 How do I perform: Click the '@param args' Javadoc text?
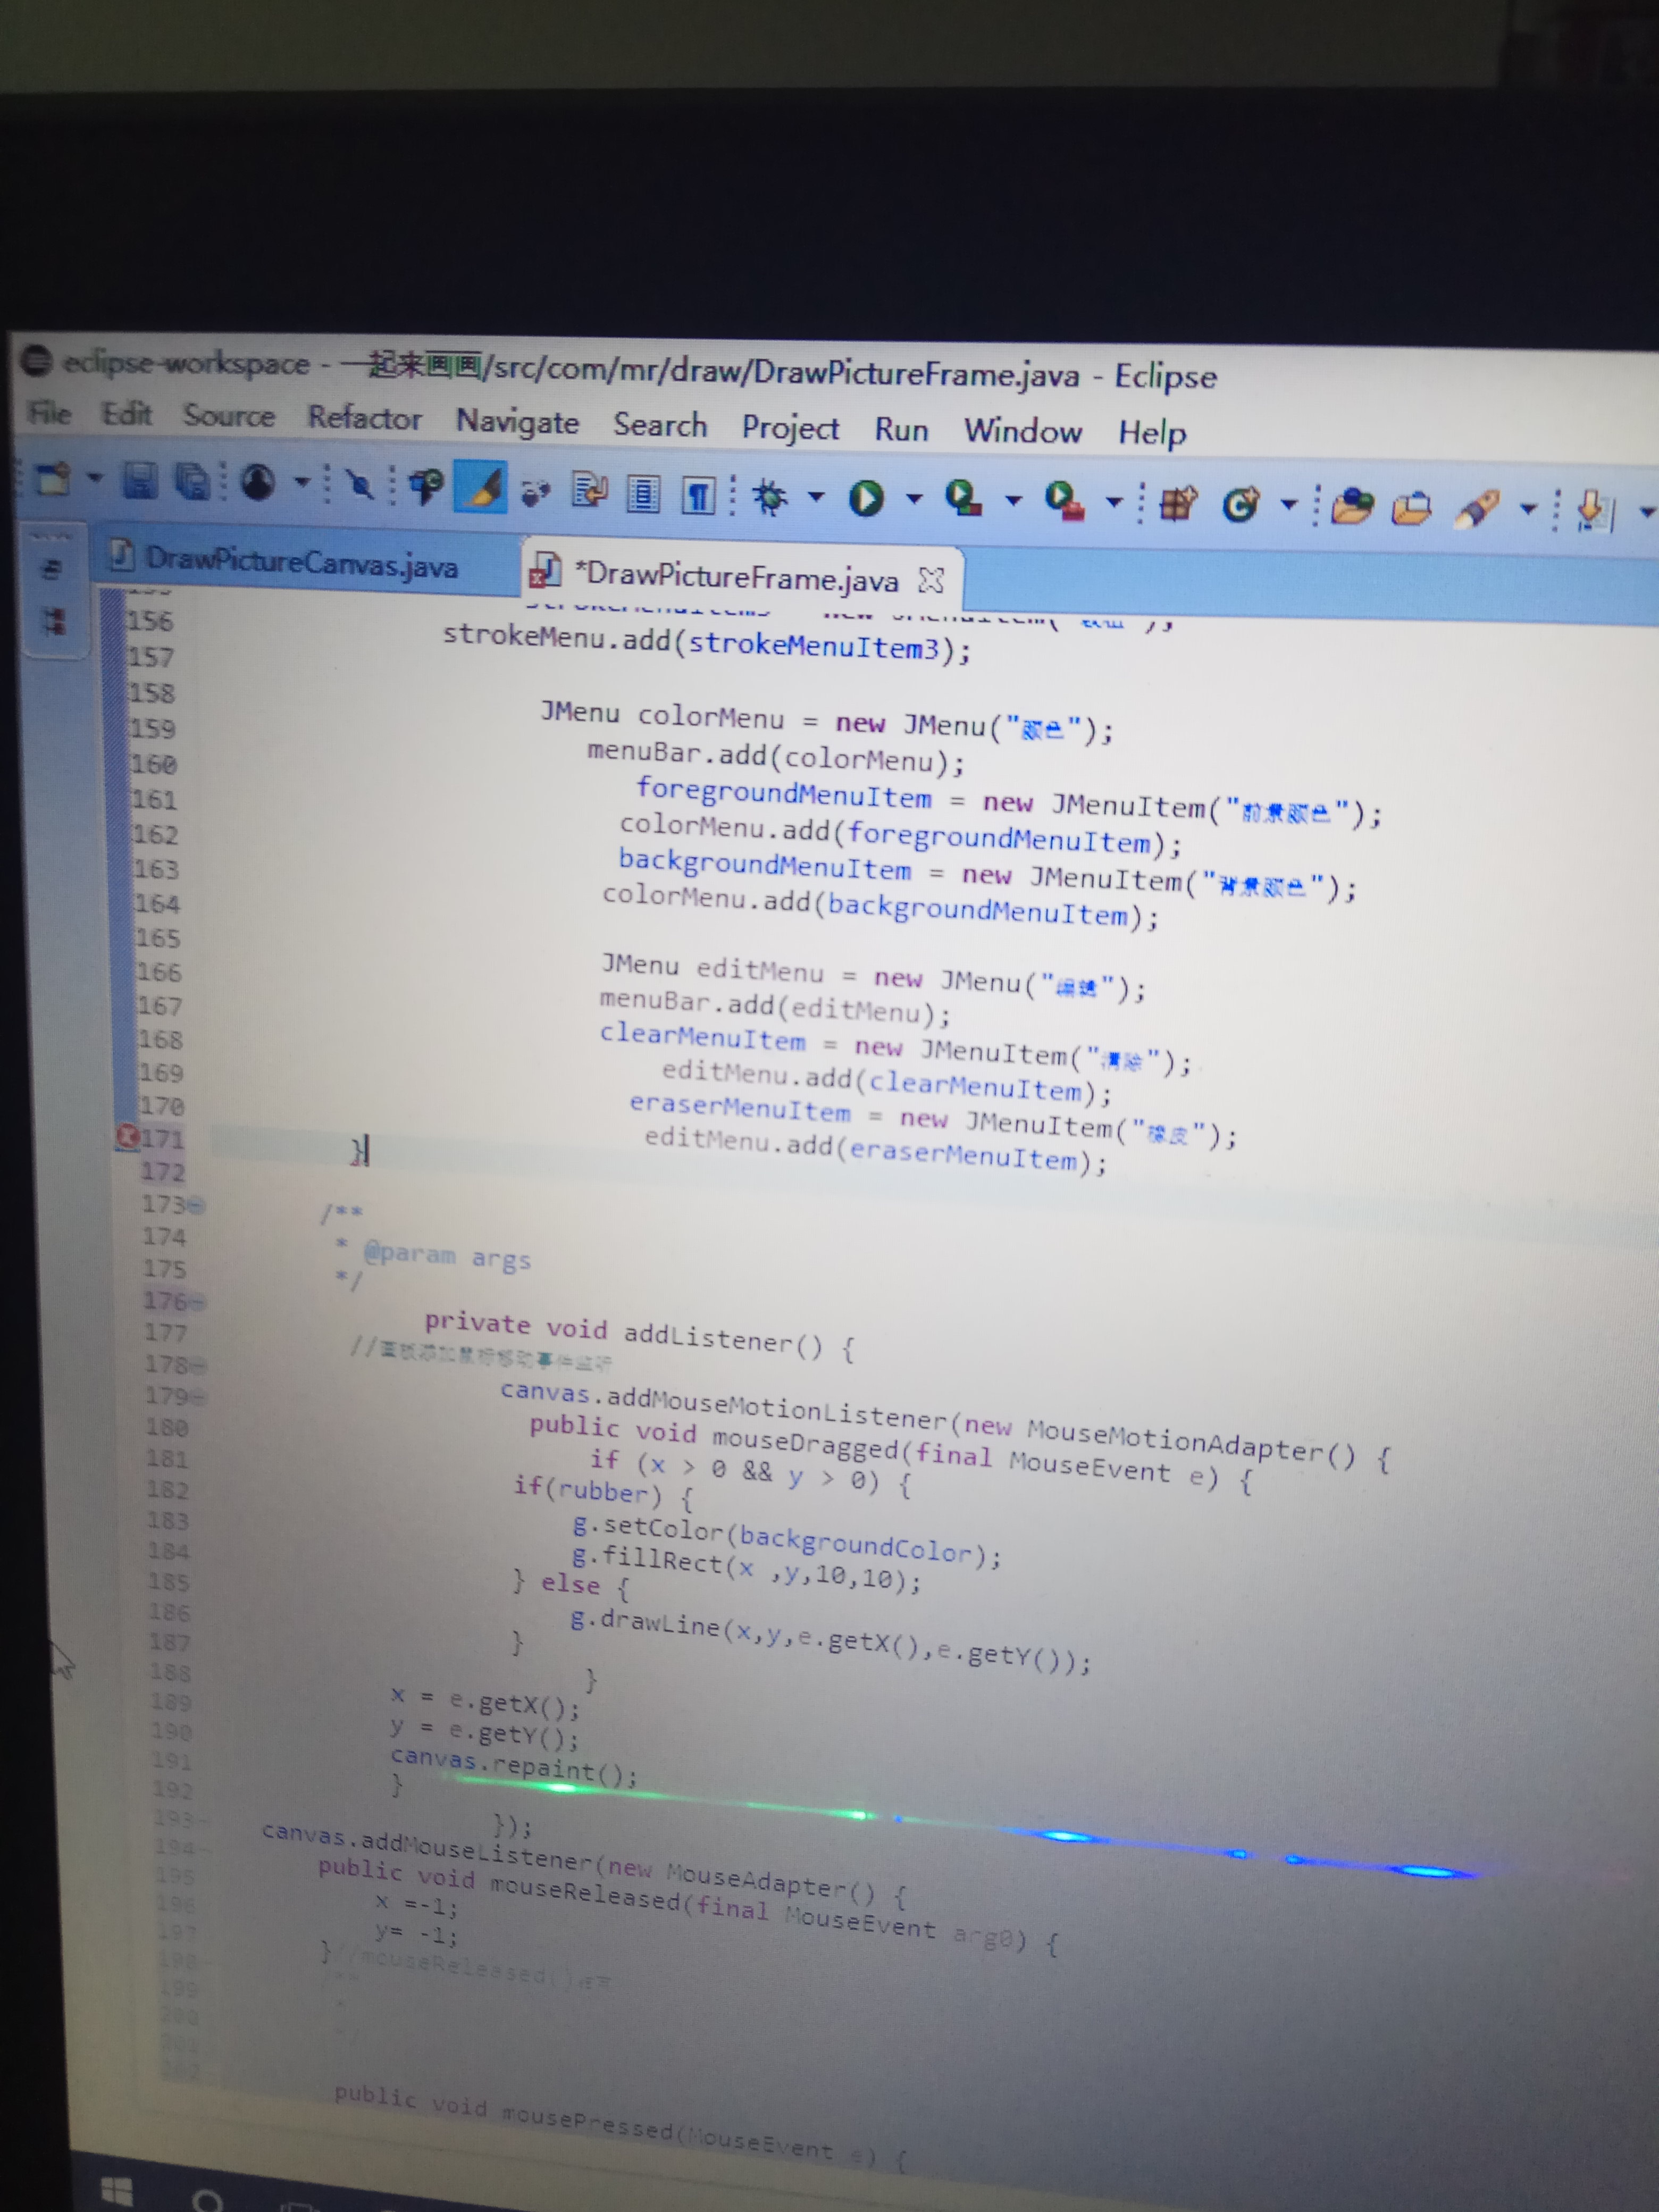[x=447, y=1256]
